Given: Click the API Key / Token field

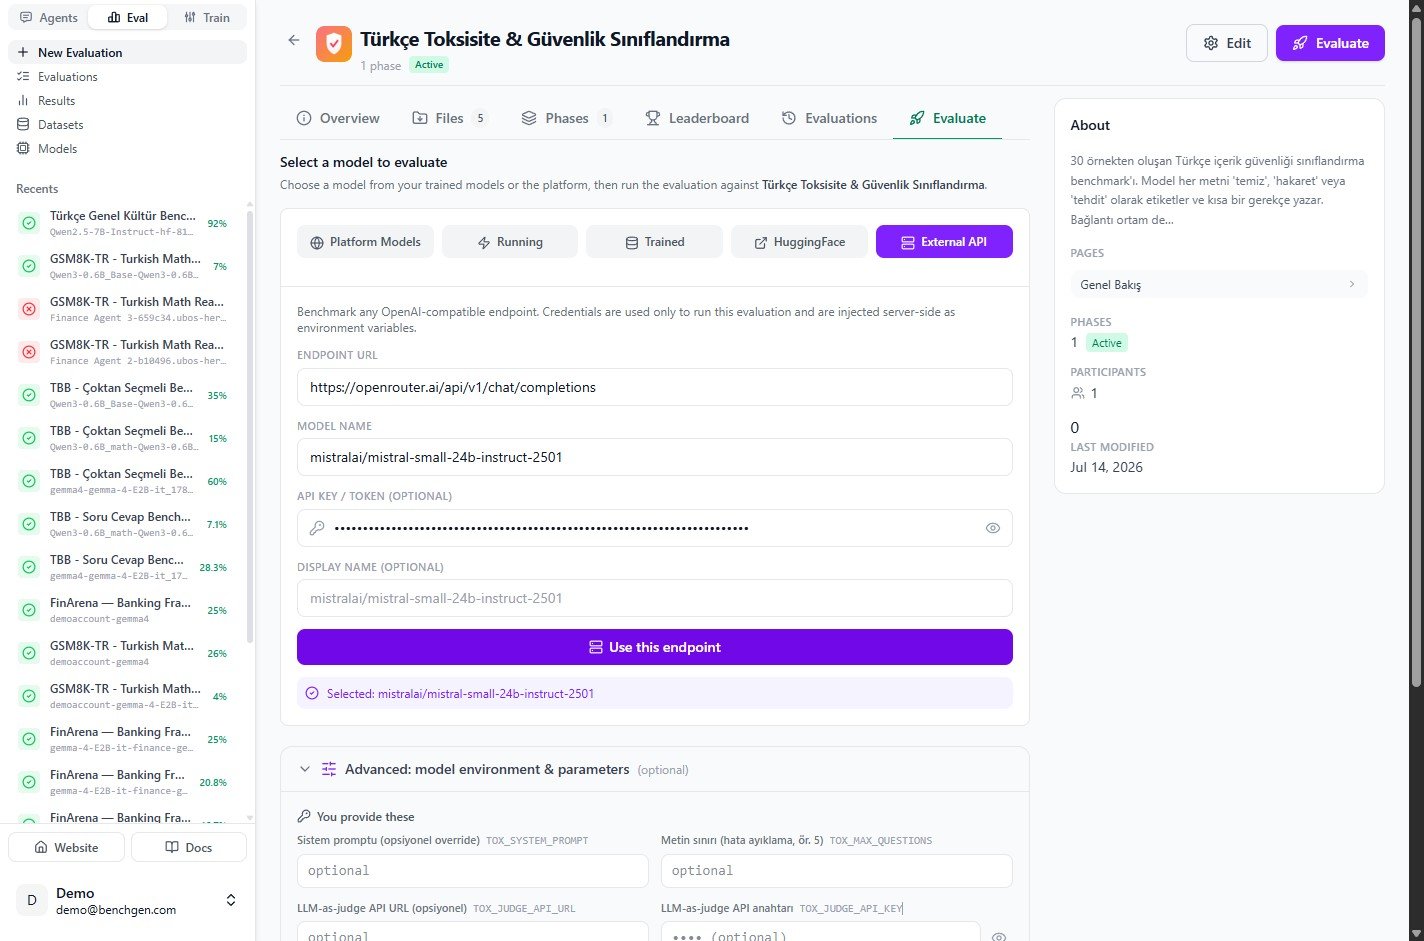Looking at the screenshot, I should tap(655, 528).
